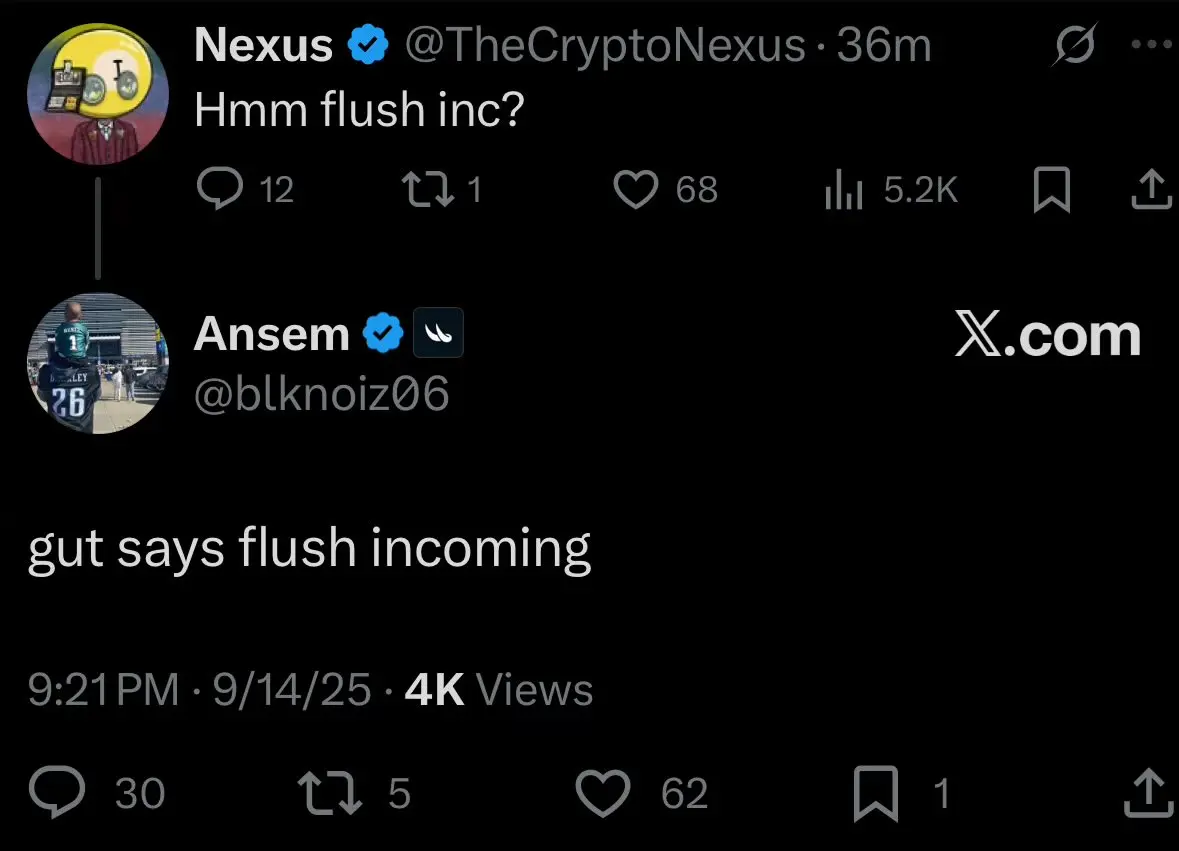Open the Nexus profile avatar
The height and width of the screenshot is (851, 1179).
(x=98, y=94)
